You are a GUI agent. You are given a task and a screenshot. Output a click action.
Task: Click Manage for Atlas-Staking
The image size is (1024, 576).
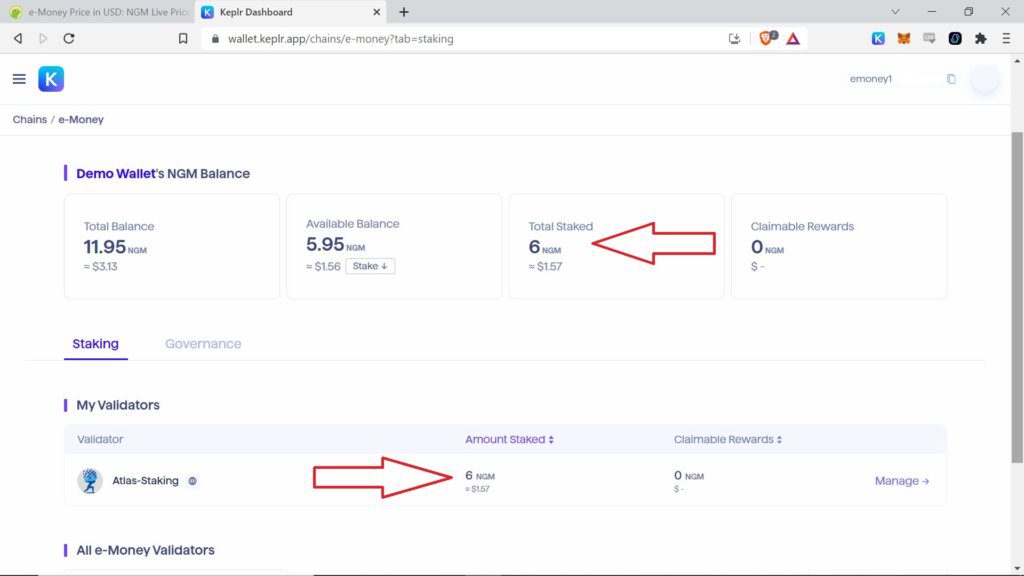tap(902, 481)
